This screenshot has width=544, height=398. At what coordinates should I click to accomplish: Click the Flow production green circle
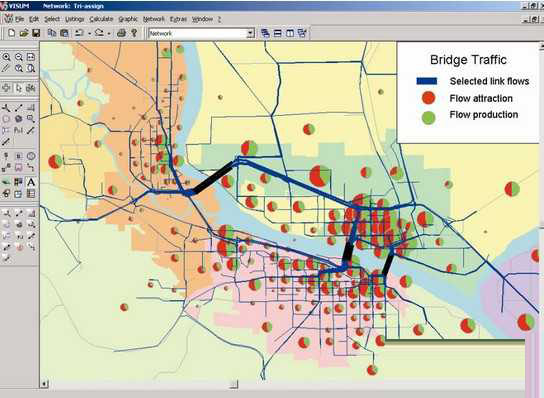[x=428, y=118]
